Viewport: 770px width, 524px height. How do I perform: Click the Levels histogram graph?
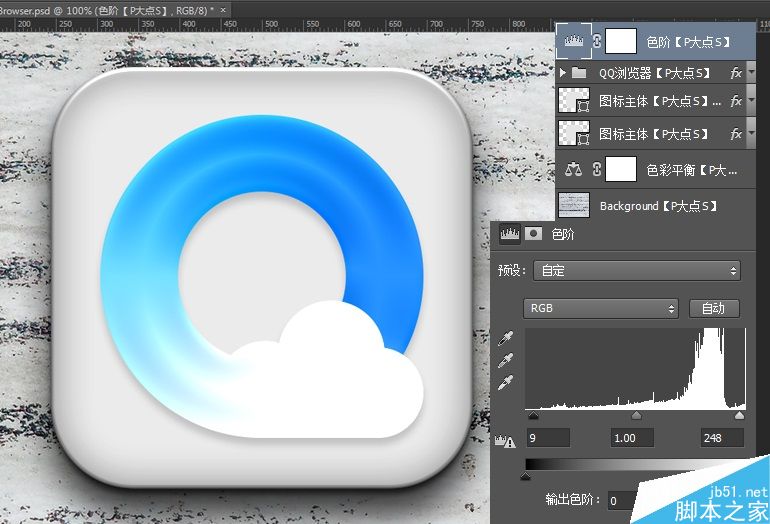click(636, 368)
